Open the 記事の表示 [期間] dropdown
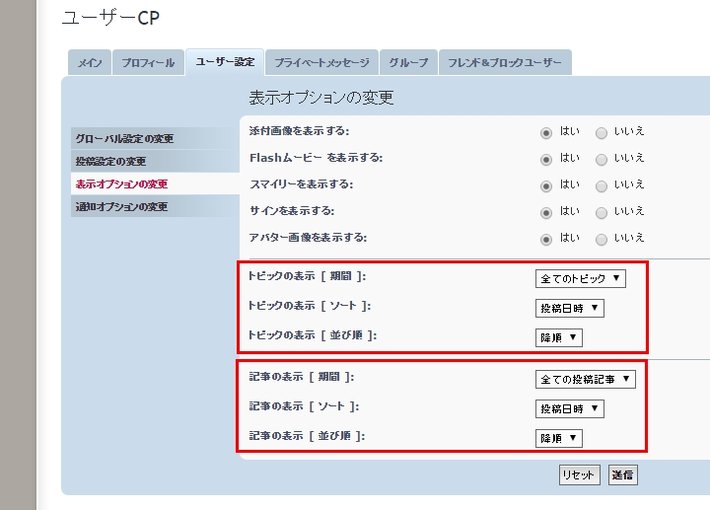710x510 pixels. [585, 379]
